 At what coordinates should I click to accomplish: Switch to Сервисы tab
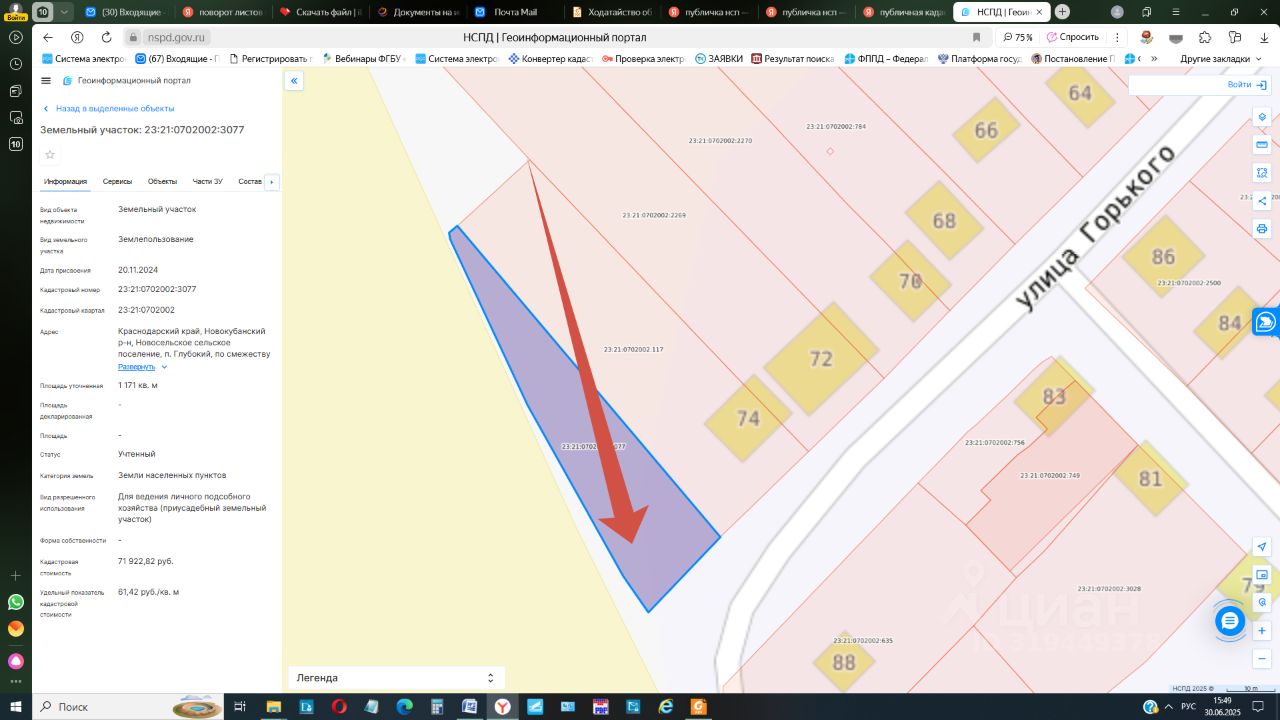click(117, 182)
